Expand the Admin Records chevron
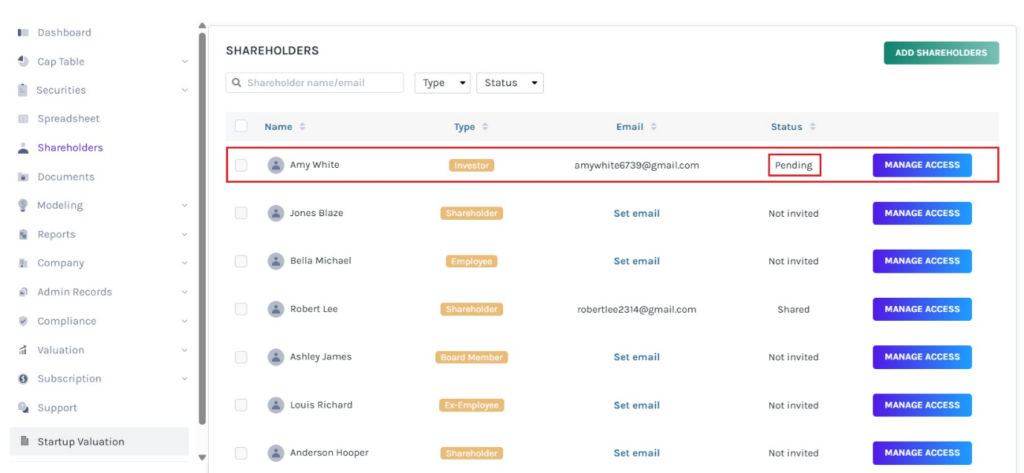This screenshot has width=1024, height=473. 185,292
